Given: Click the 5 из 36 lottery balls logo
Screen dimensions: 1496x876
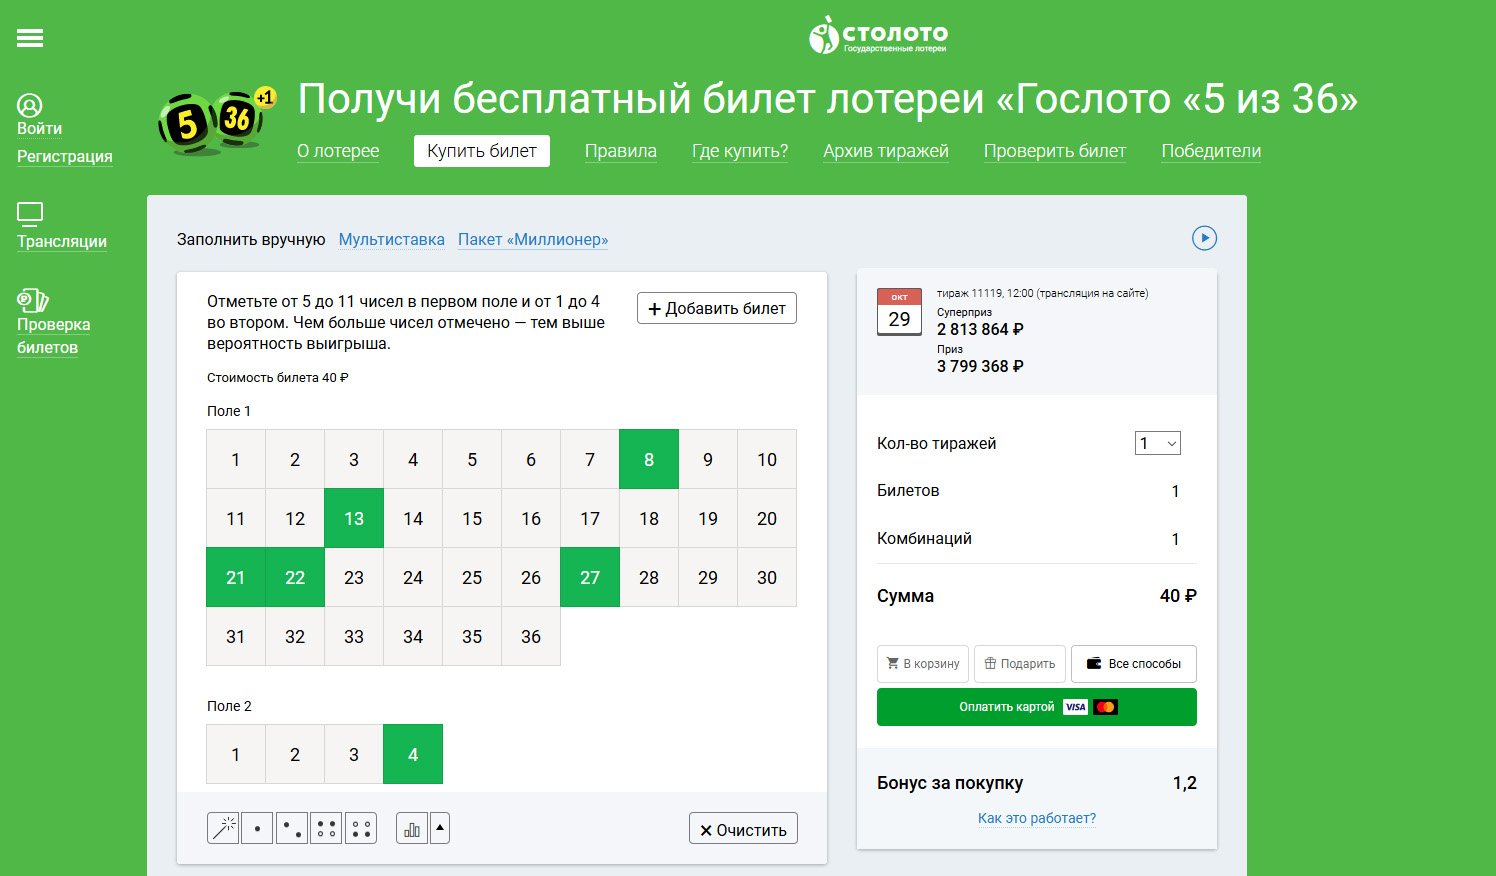Looking at the screenshot, I should [x=217, y=121].
